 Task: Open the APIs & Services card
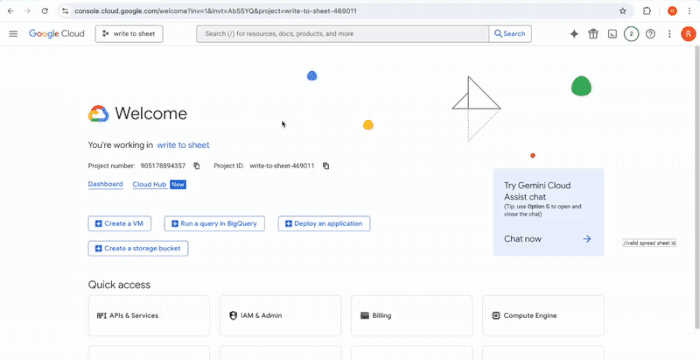[x=149, y=315]
